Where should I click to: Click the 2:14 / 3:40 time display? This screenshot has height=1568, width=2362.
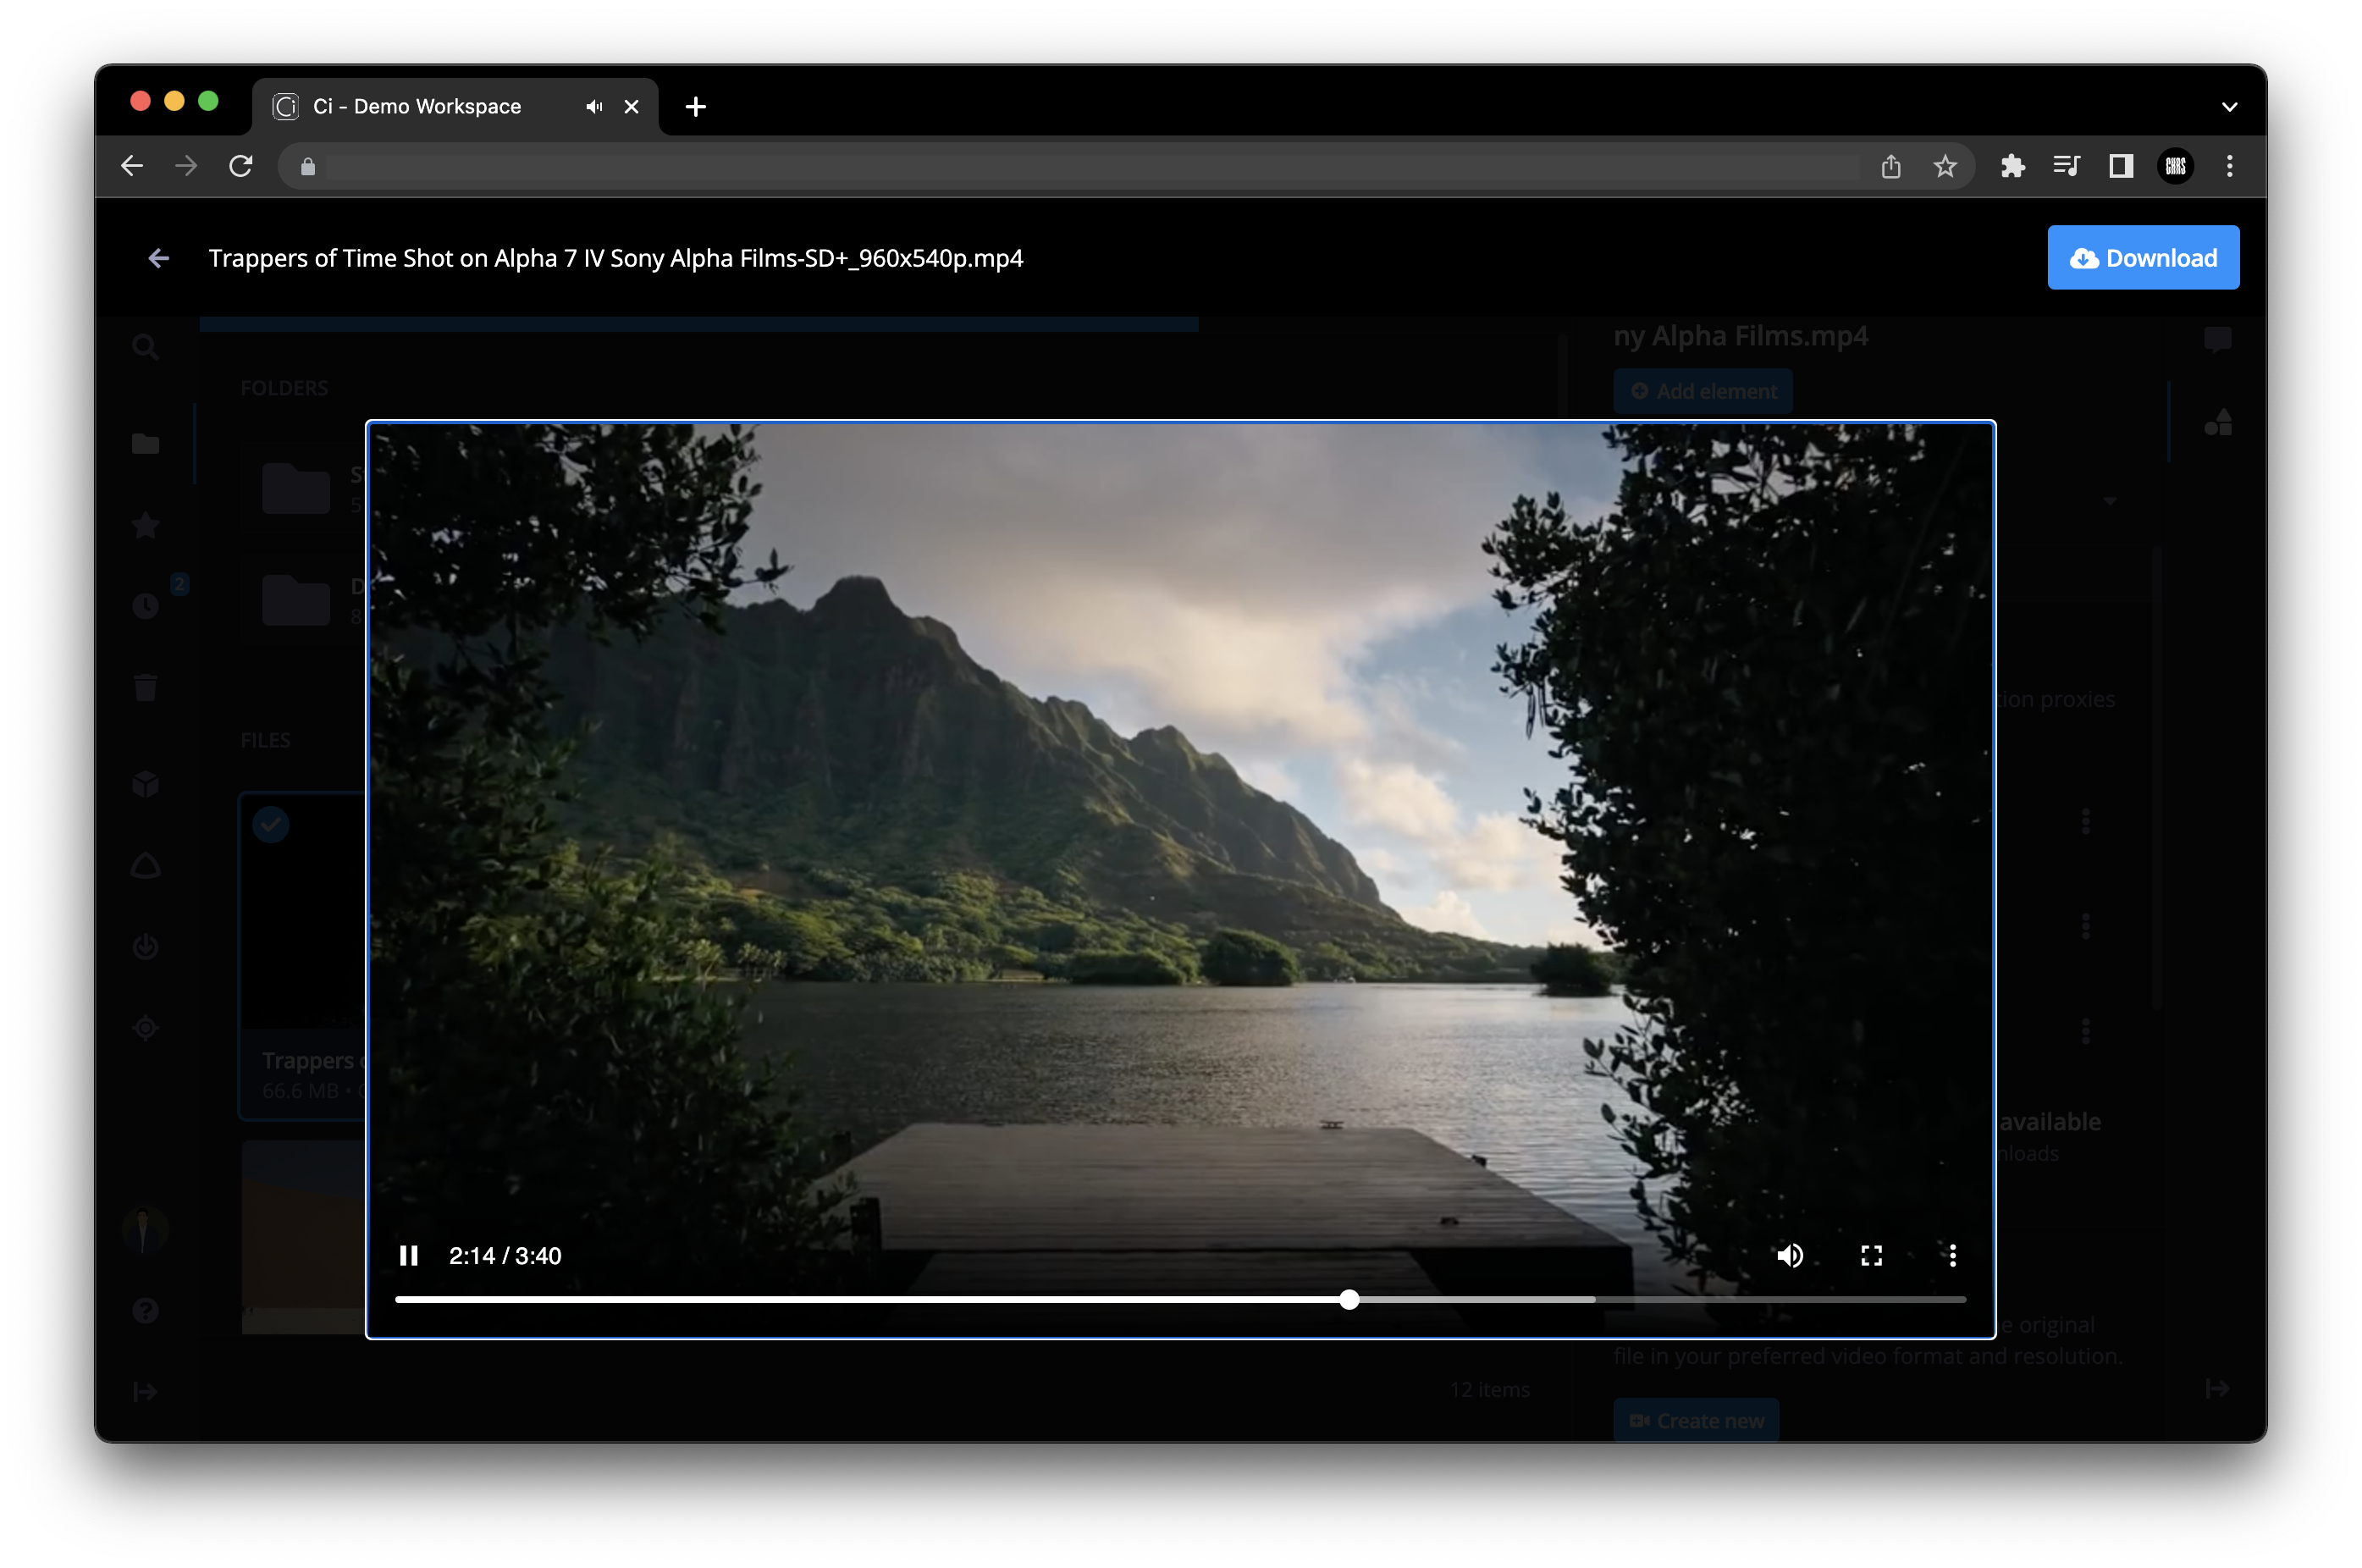[505, 1256]
